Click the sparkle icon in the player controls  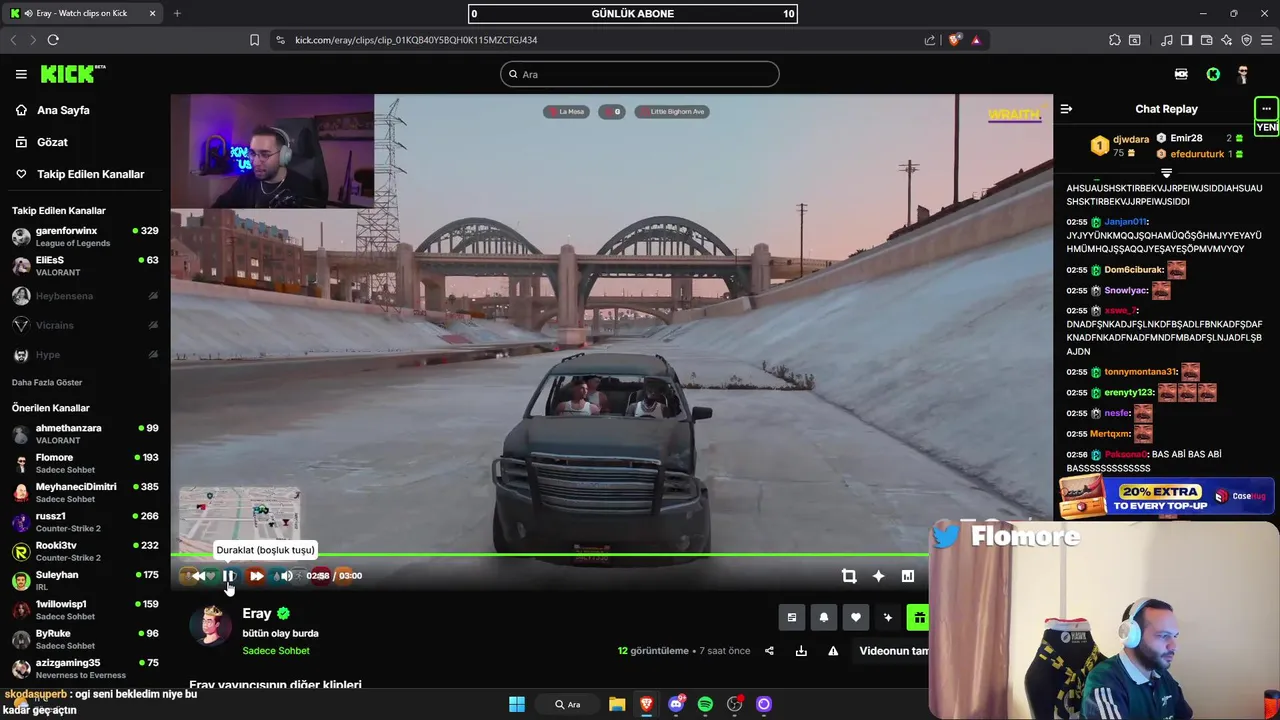879,575
